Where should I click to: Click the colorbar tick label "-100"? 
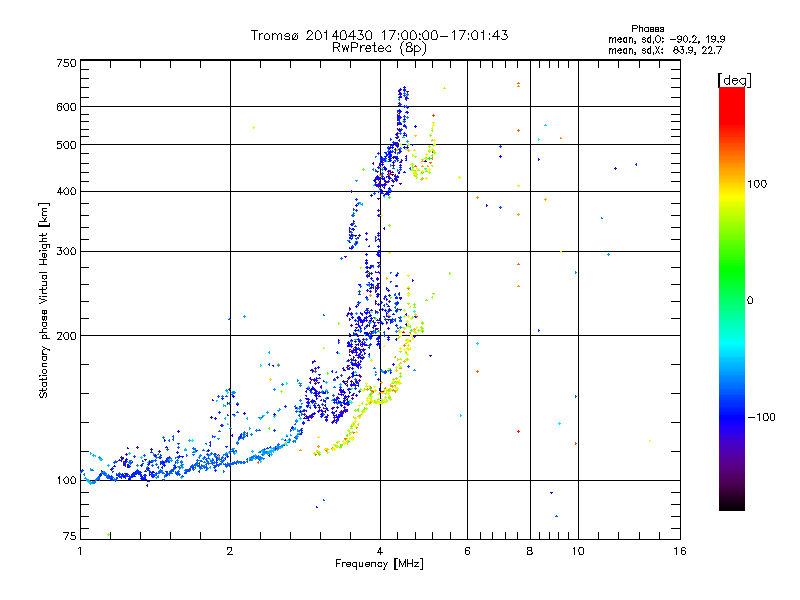[x=761, y=417]
